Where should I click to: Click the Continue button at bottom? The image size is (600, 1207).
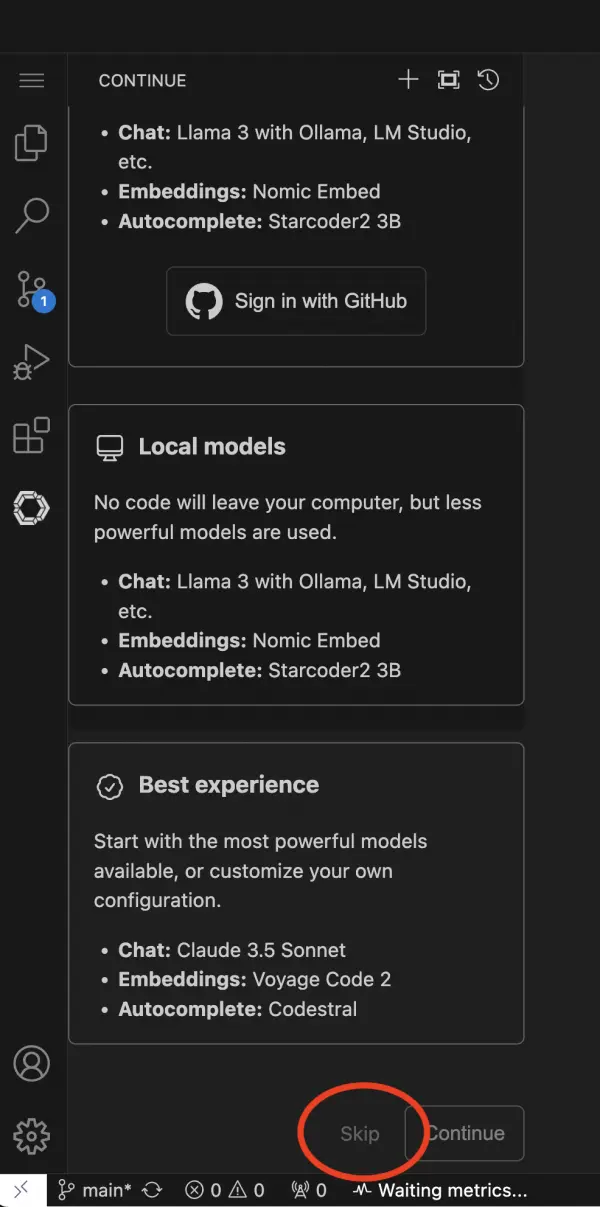pos(465,1133)
